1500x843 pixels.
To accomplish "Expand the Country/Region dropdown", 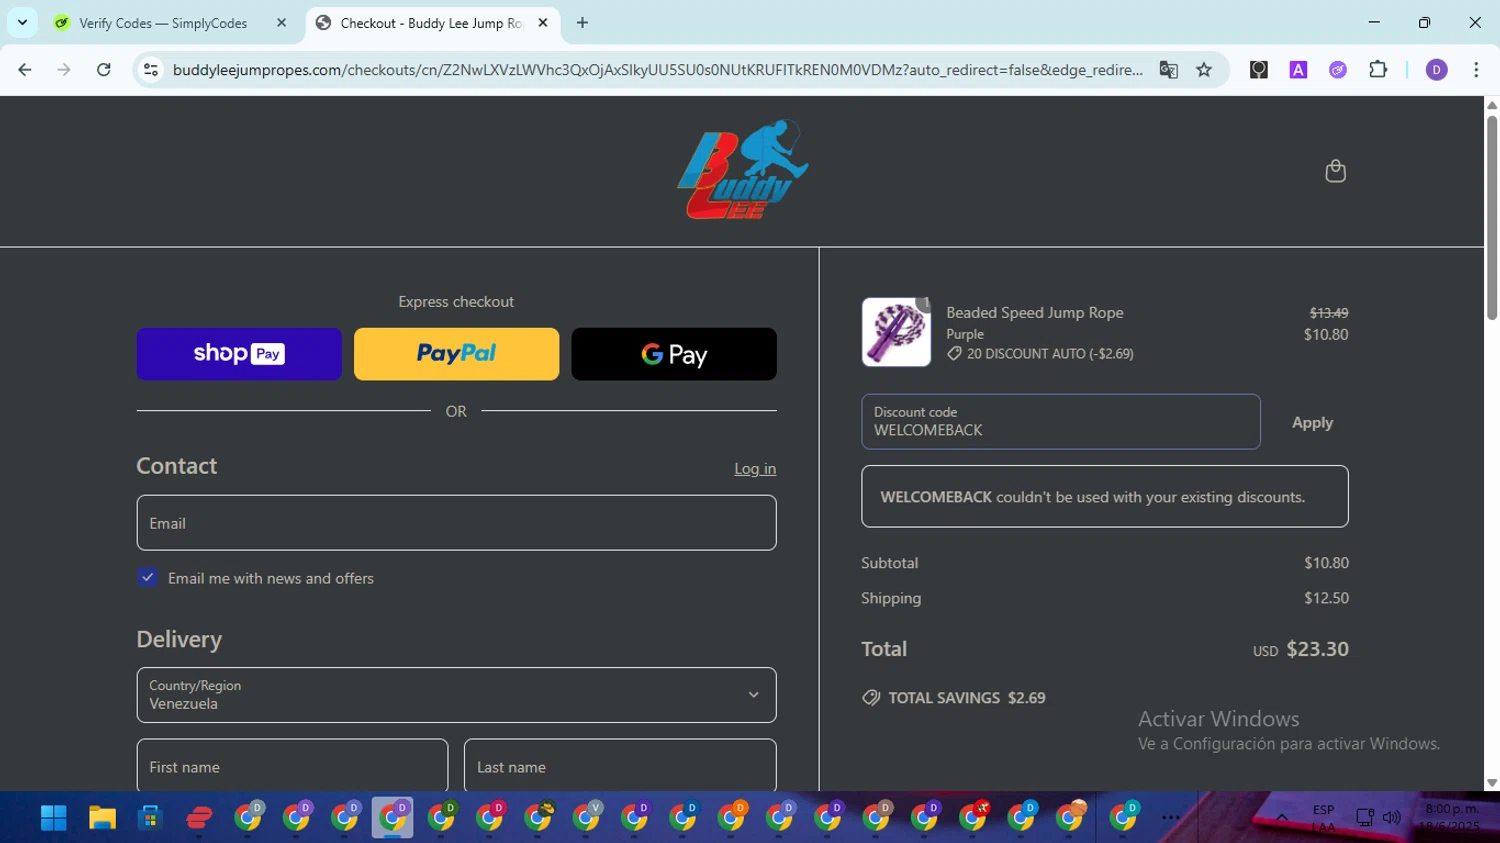I will pos(456,695).
